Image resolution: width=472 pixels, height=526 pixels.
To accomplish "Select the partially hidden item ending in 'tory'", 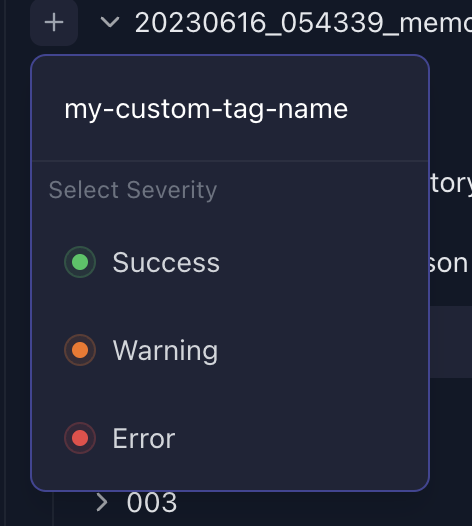I will pos(451,184).
